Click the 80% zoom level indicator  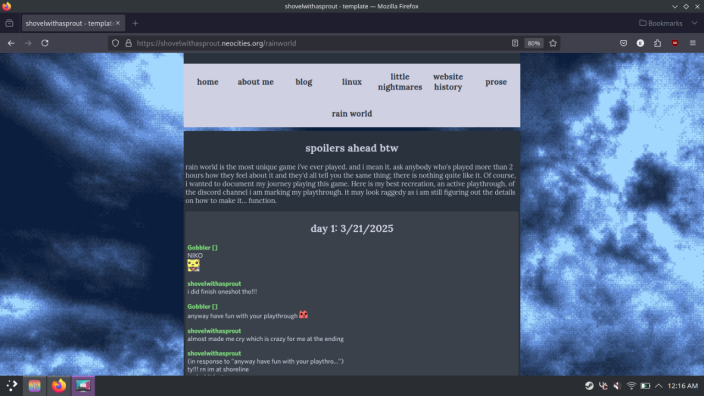pyautogui.click(x=533, y=43)
